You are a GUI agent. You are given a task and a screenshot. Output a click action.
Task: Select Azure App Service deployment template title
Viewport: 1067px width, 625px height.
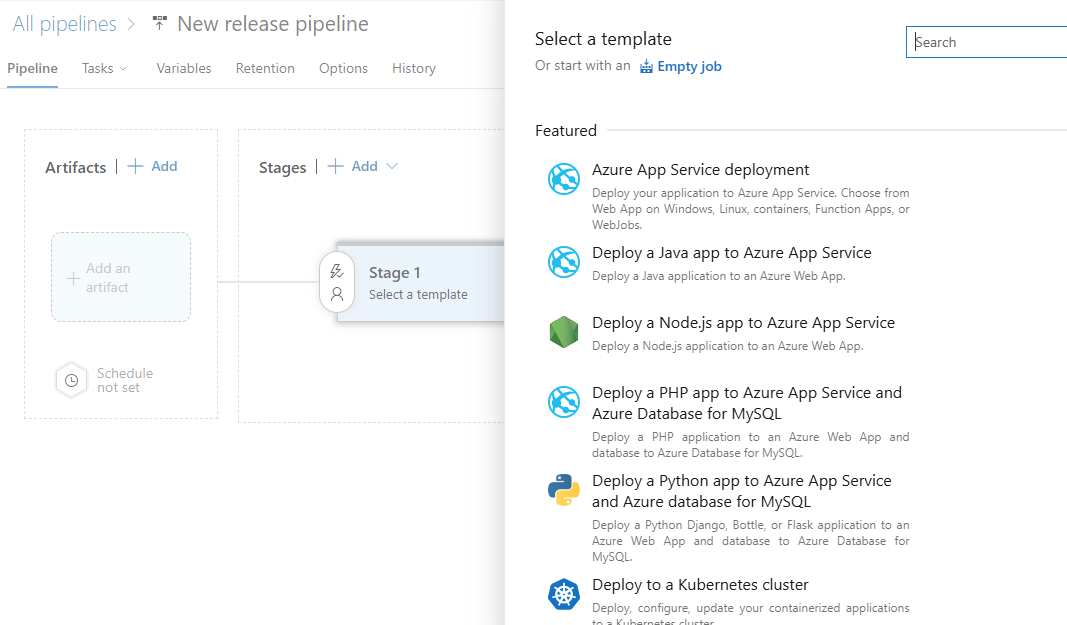pos(700,170)
